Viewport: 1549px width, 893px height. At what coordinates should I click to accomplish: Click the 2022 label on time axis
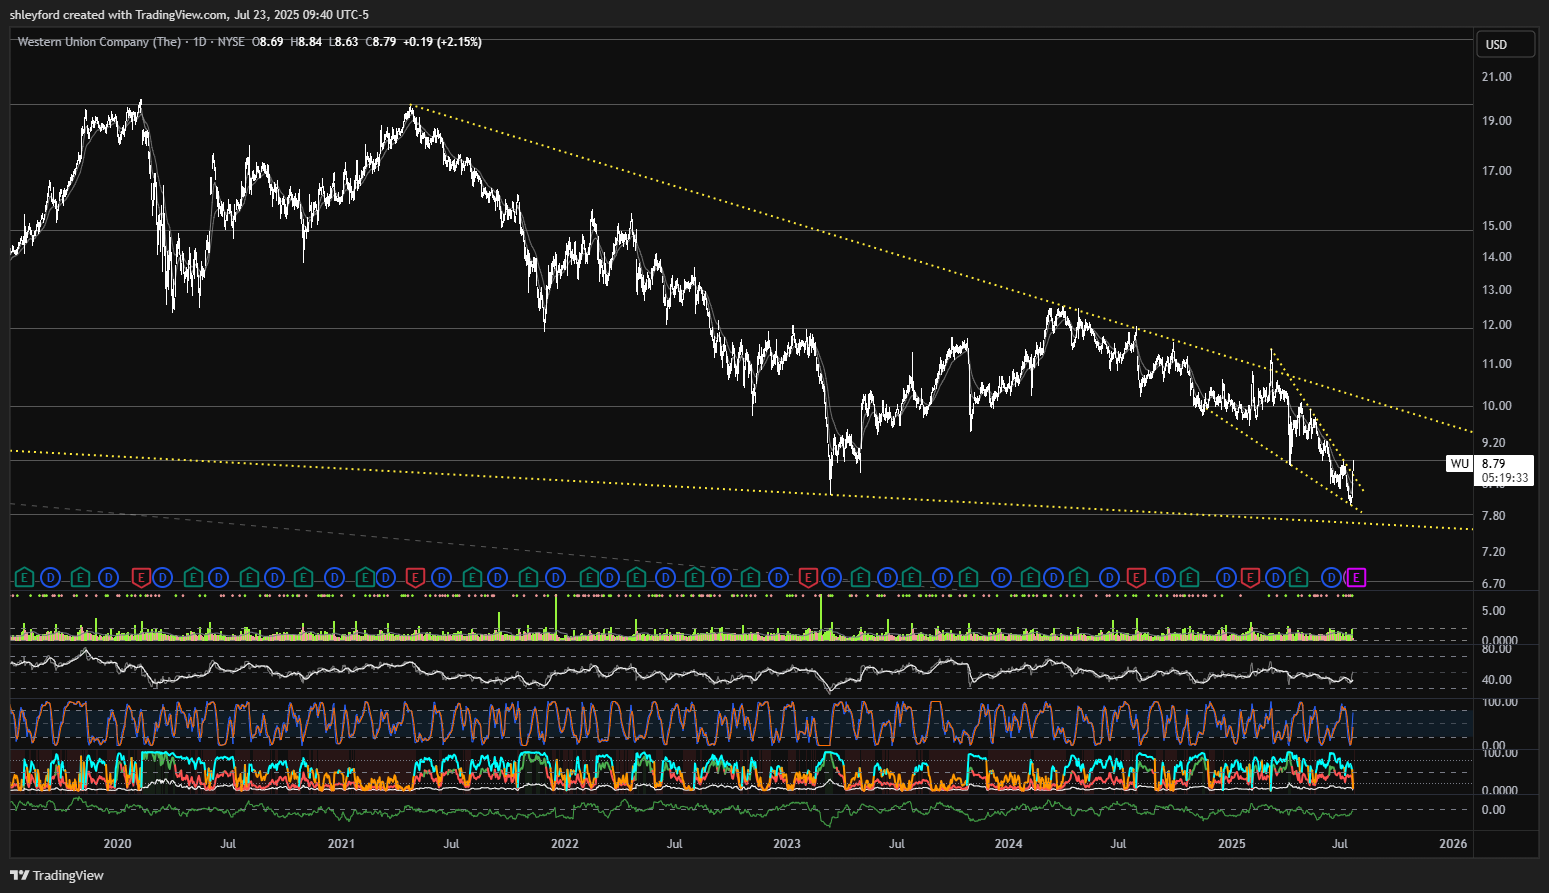click(x=565, y=844)
